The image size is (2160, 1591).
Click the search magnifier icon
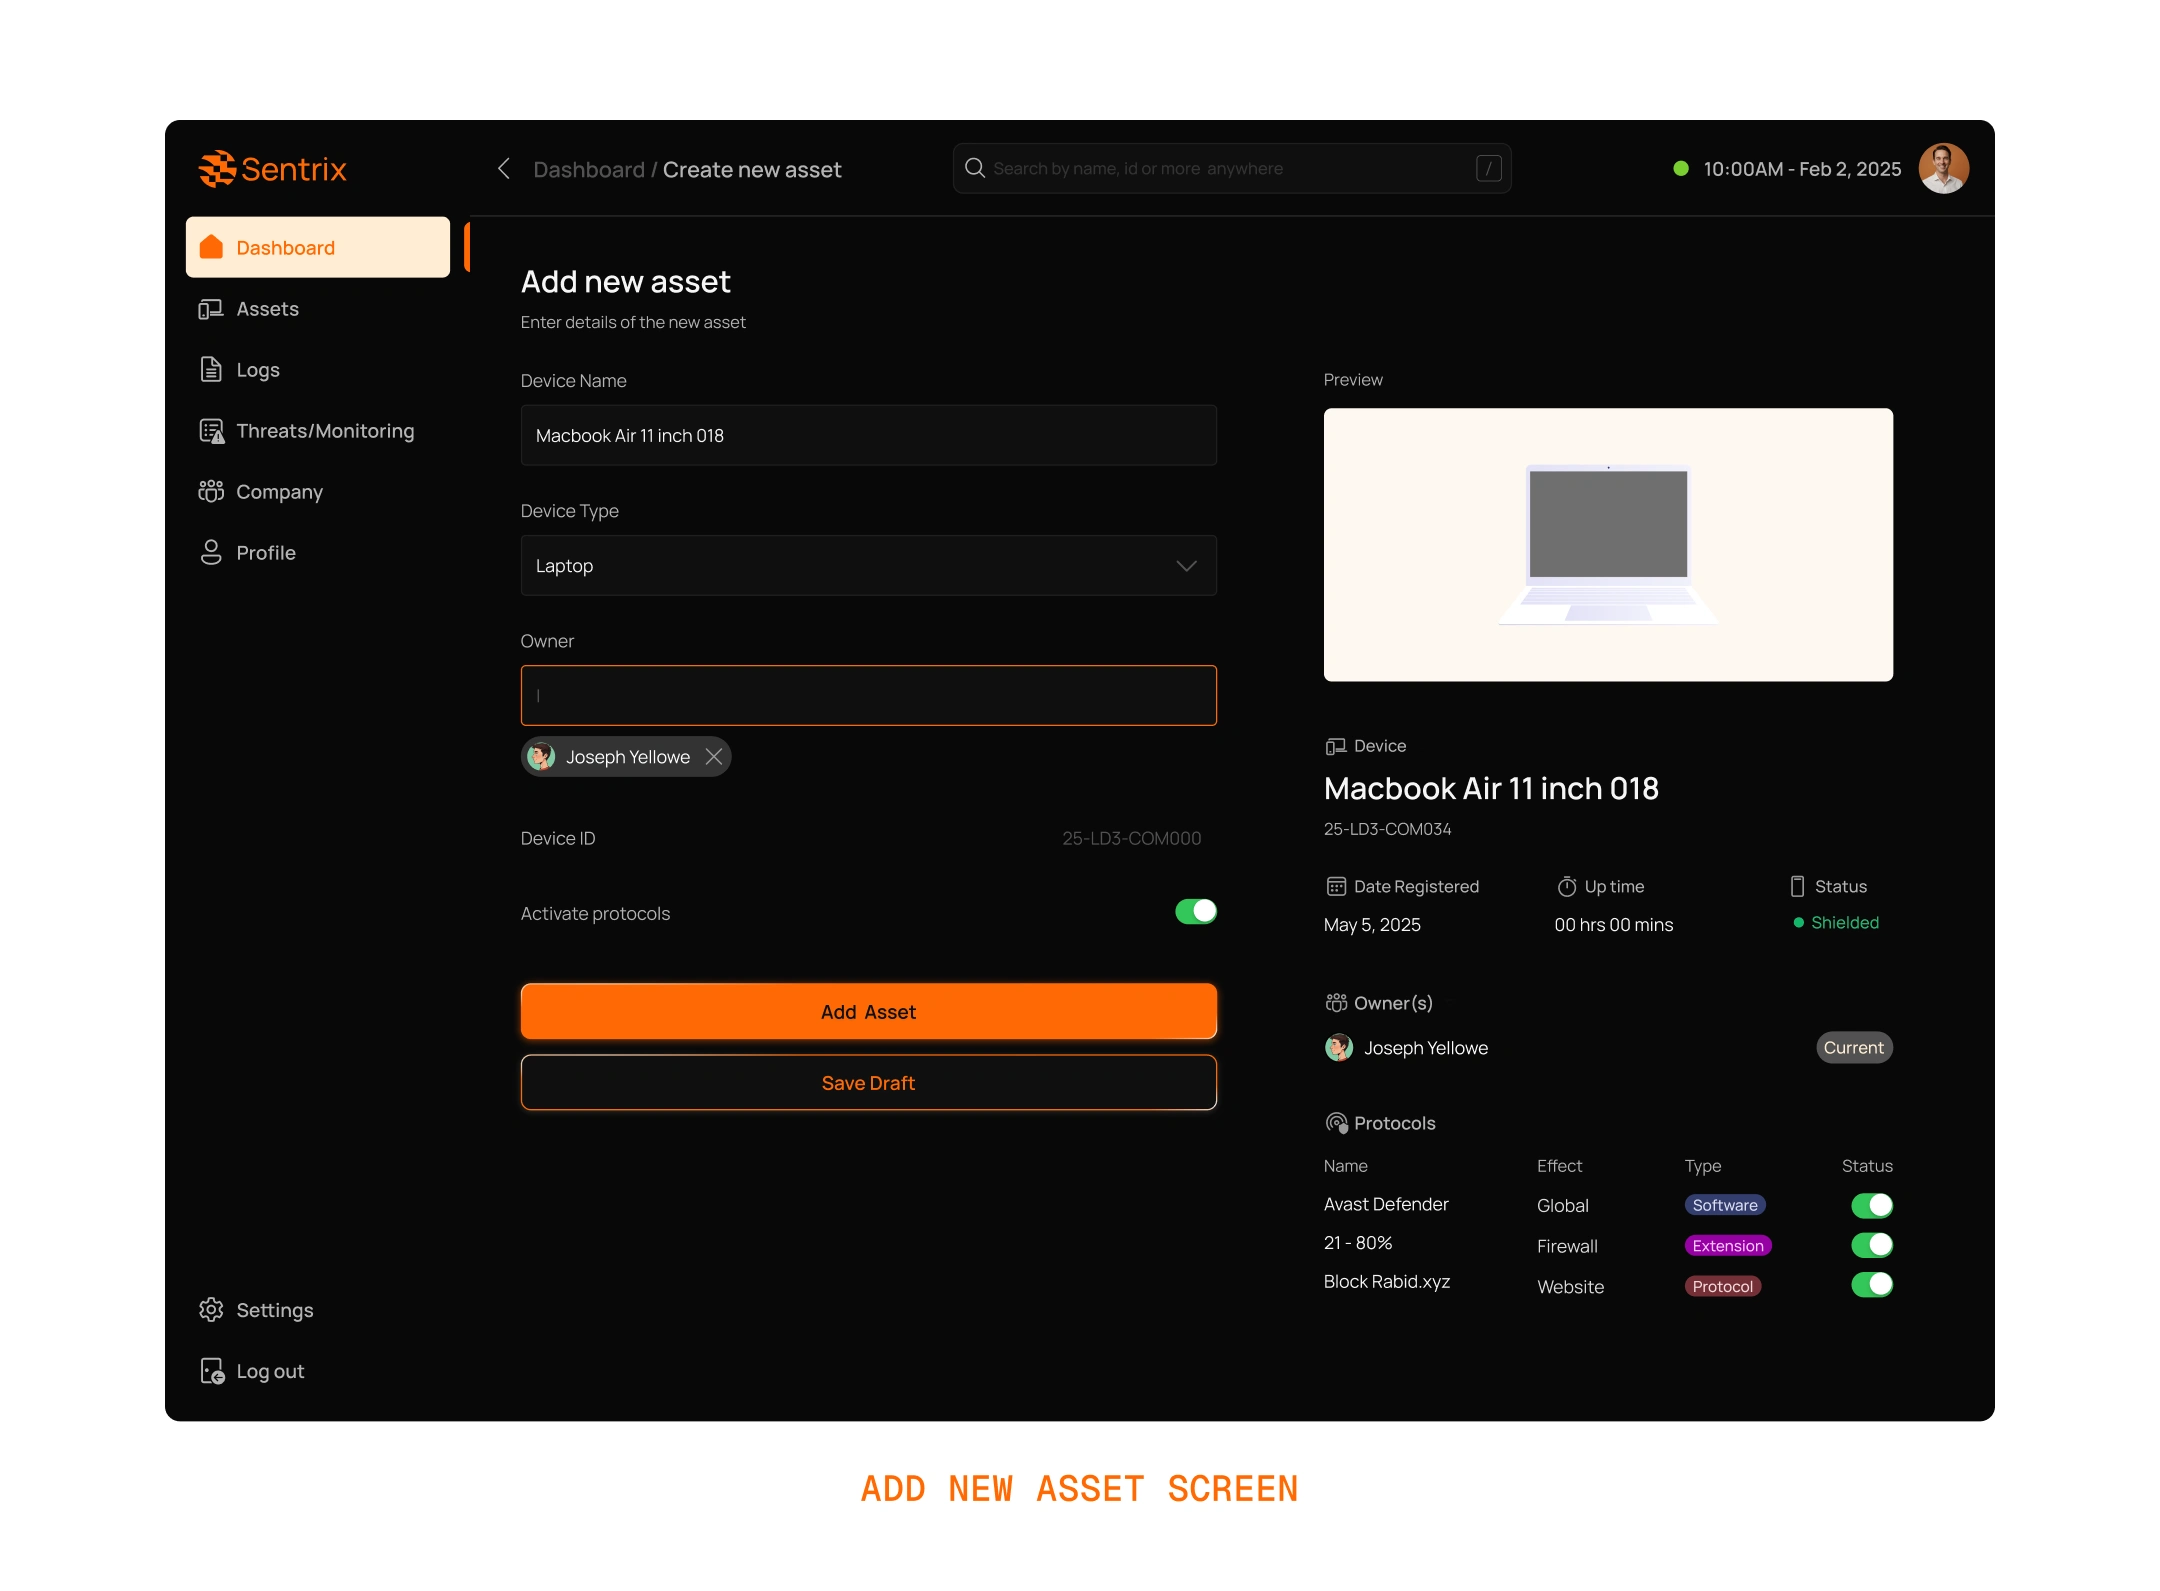[x=975, y=168]
